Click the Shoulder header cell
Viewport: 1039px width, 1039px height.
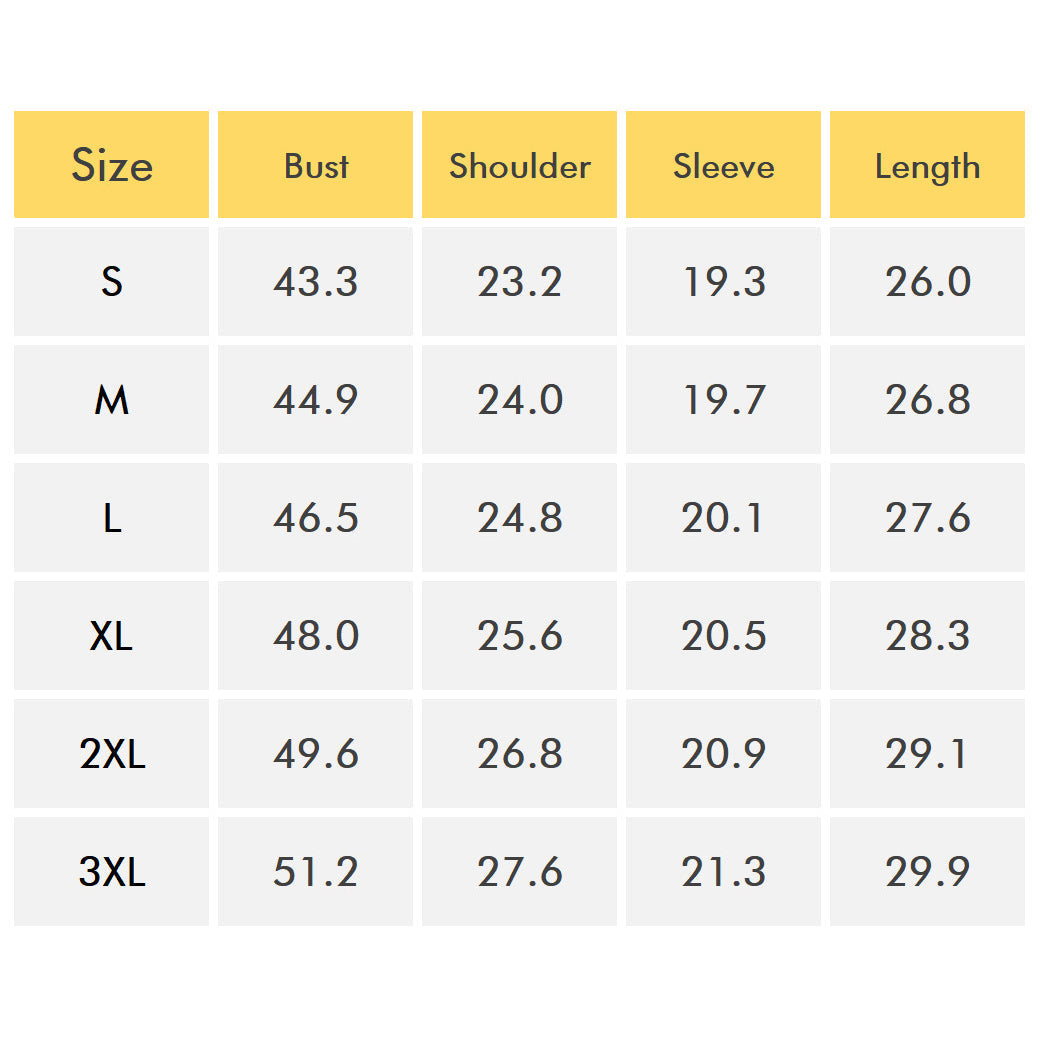point(520,164)
